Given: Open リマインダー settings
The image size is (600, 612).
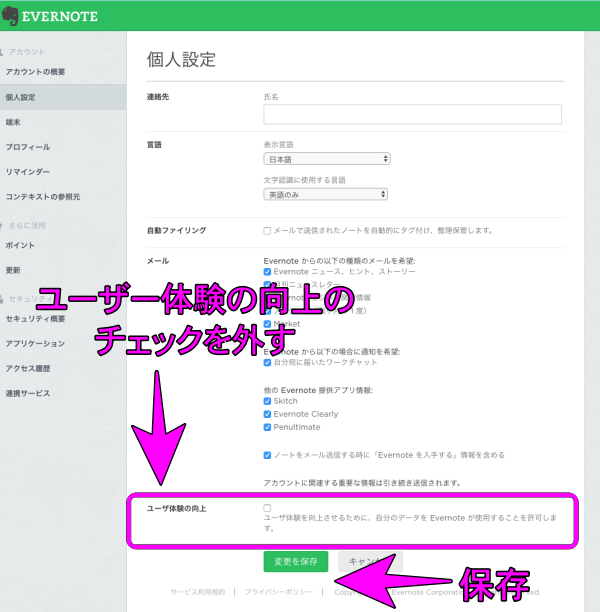Looking at the screenshot, I should pos(28,172).
